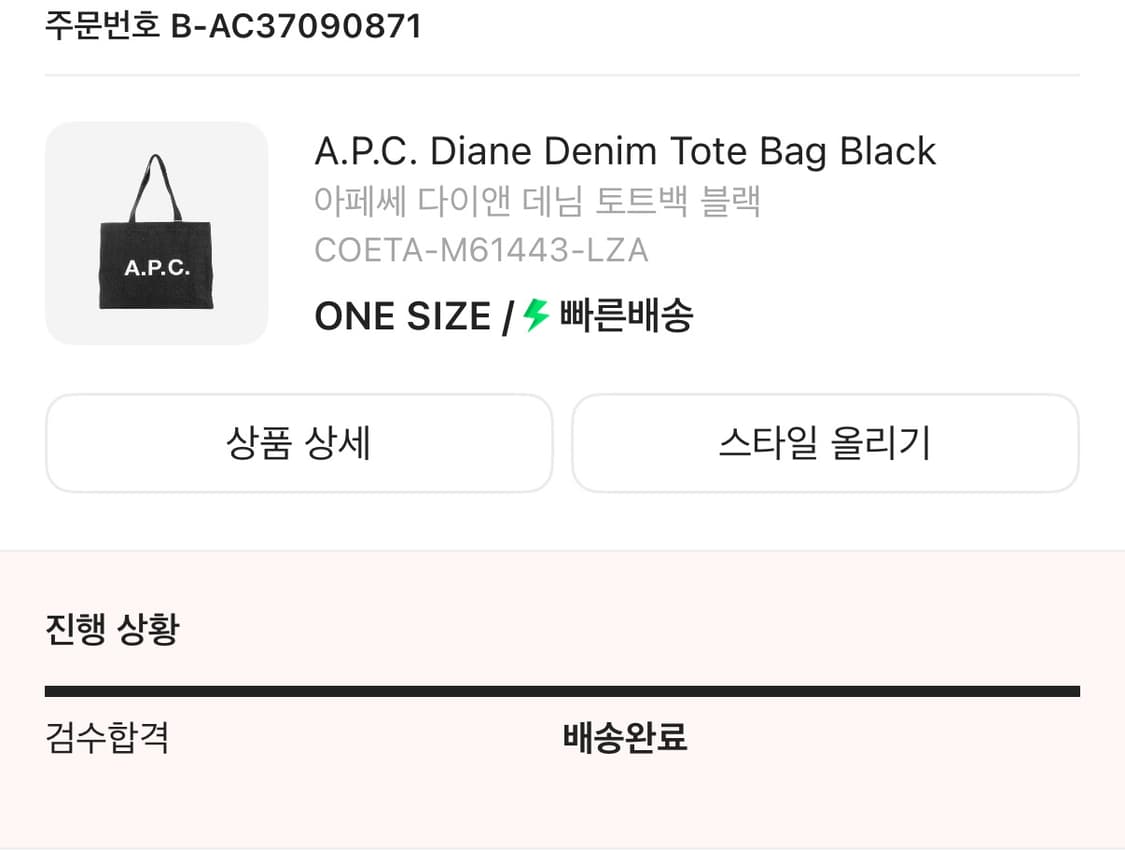Open the A.P.C. tote bag product thumbnail
1125x865 pixels.
coord(157,233)
